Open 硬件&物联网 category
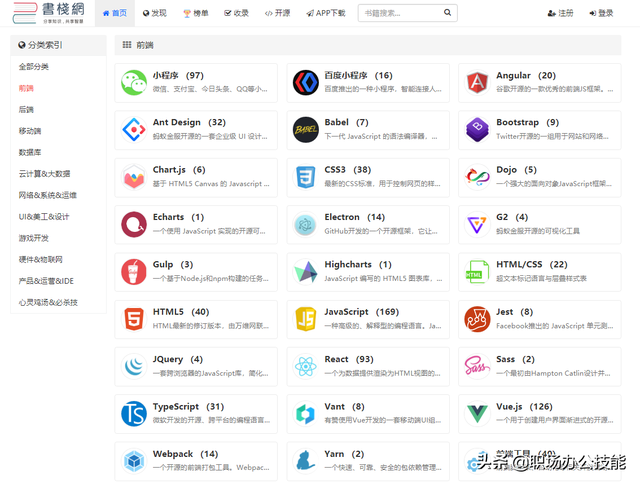 pyautogui.click(x=40, y=260)
